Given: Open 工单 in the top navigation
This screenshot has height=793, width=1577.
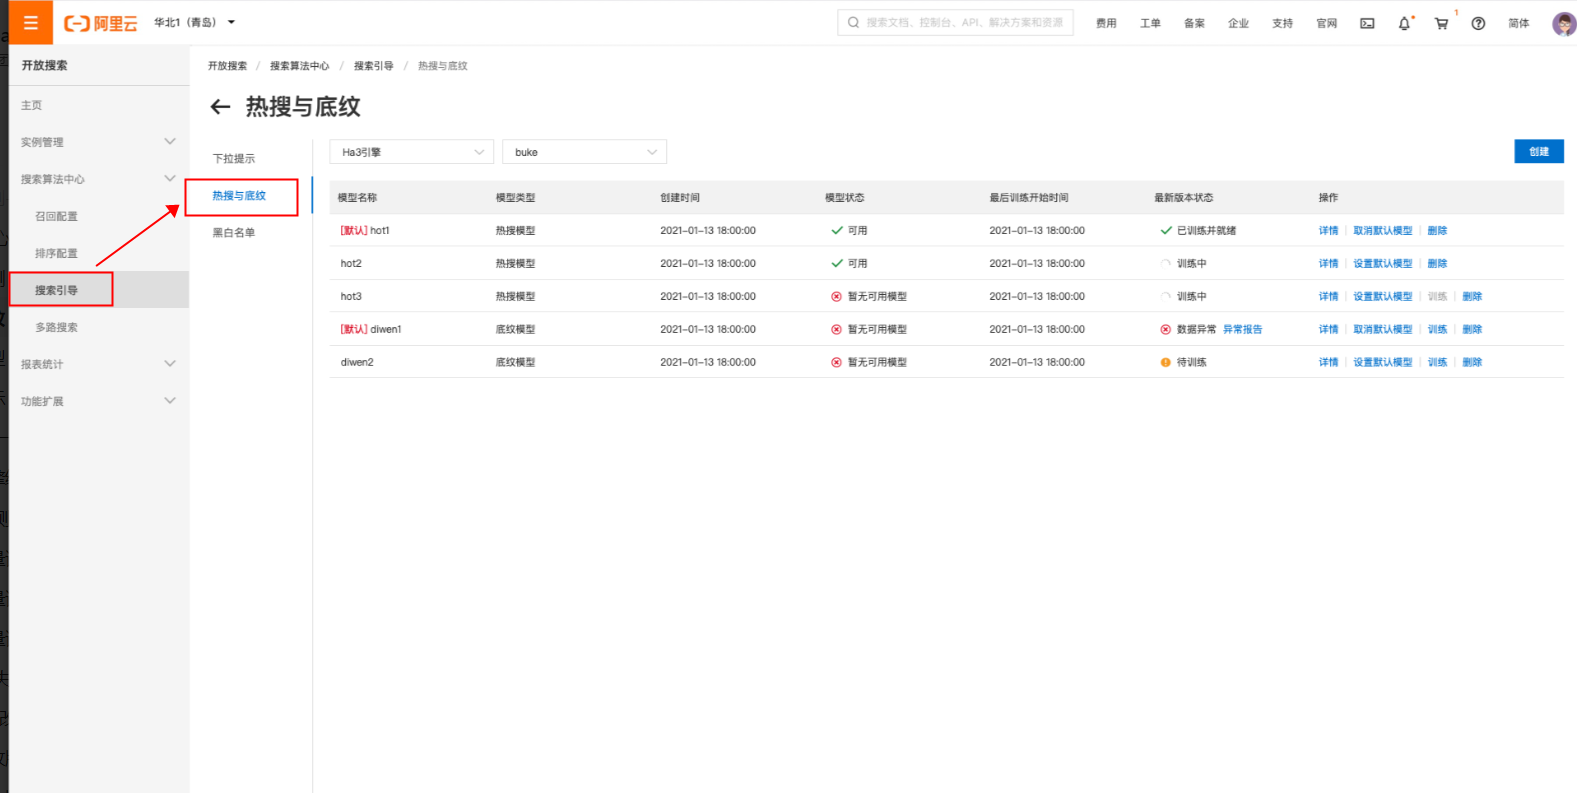Looking at the screenshot, I should (1150, 23).
